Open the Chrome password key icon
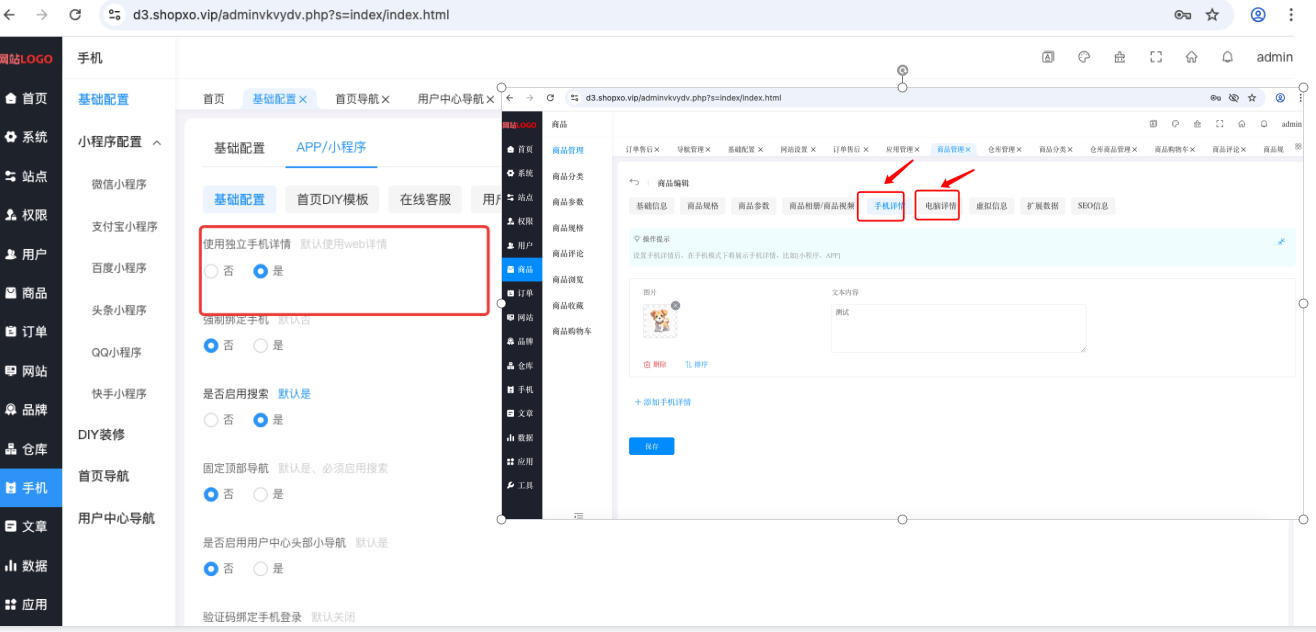 tap(1182, 15)
